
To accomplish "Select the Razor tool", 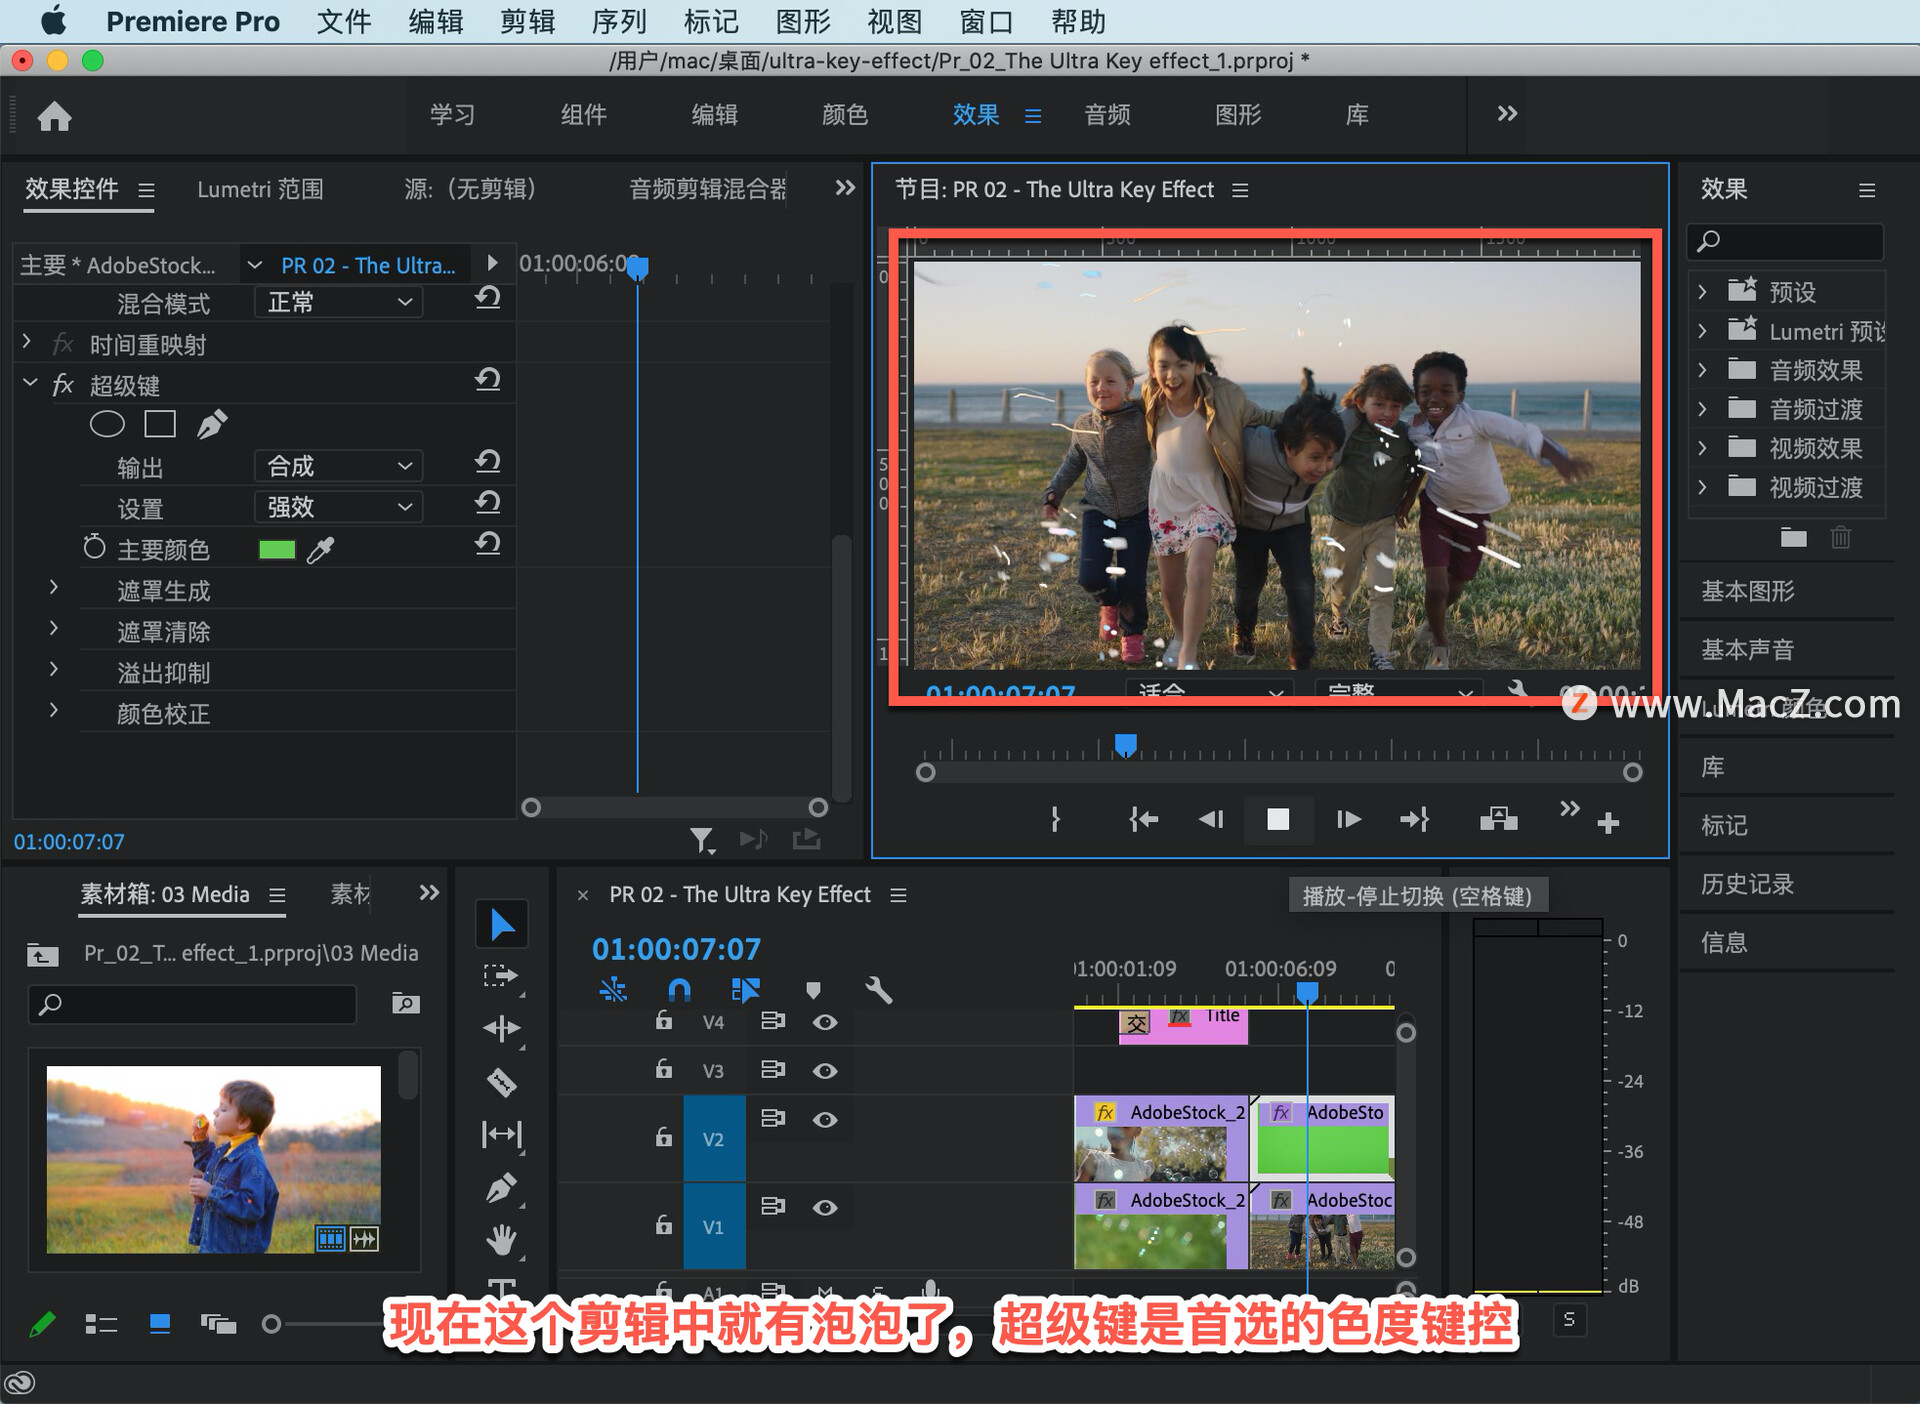I will click(x=501, y=1082).
